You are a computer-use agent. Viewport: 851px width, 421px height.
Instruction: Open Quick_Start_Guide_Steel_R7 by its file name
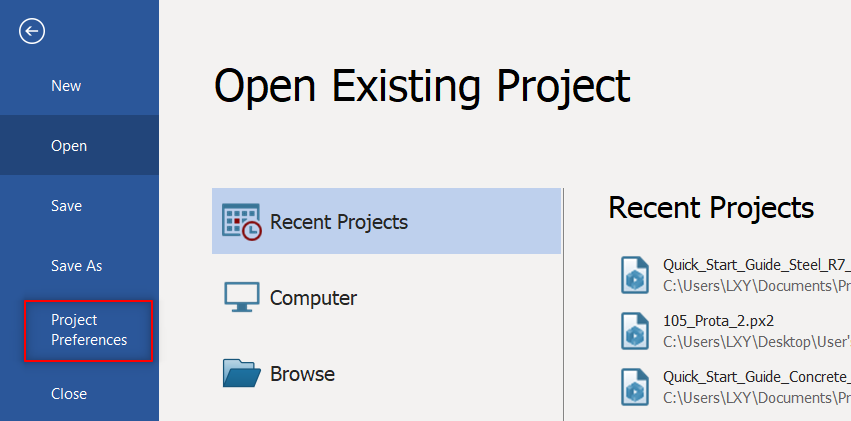pos(755,265)
